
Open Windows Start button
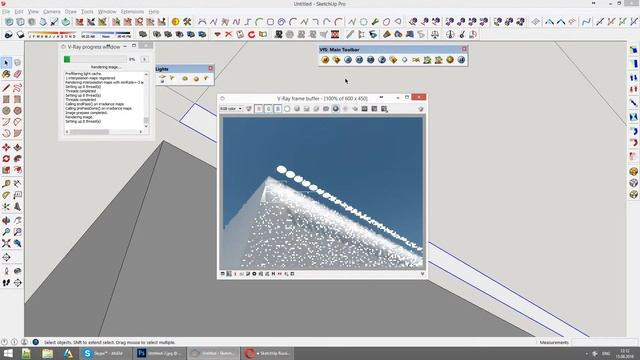(x=8, y=353)
